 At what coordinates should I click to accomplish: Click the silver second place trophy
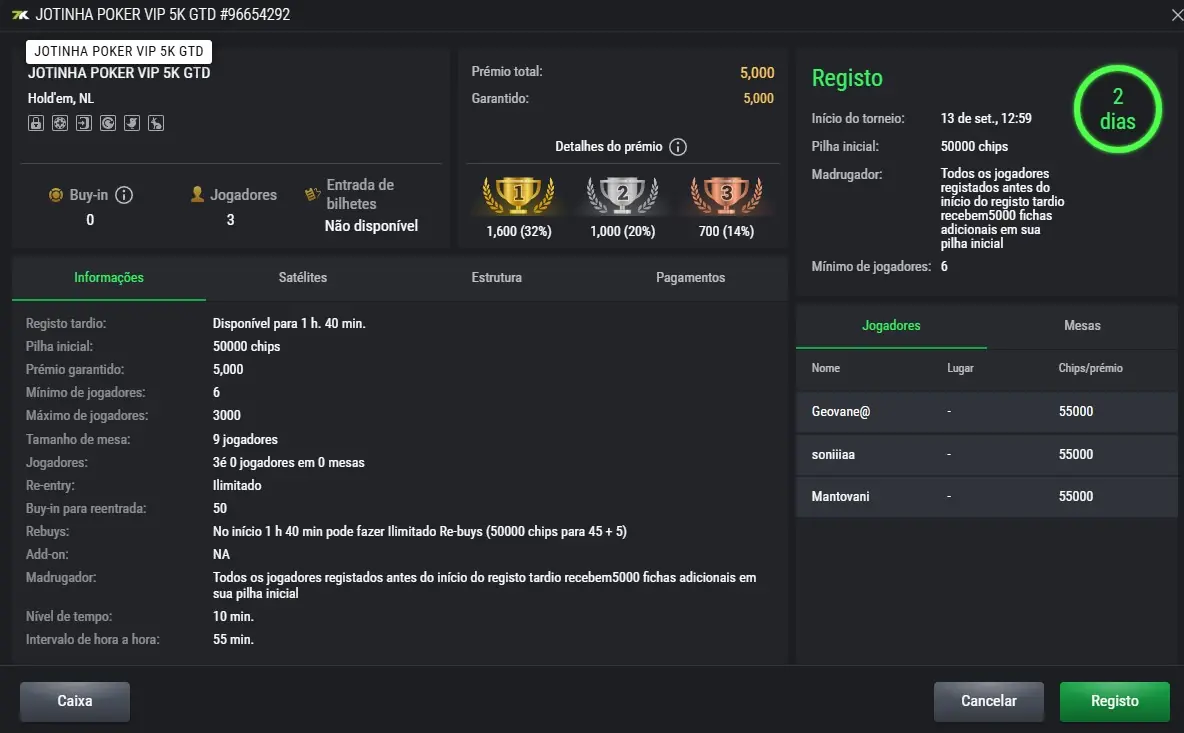coord(622,195)
